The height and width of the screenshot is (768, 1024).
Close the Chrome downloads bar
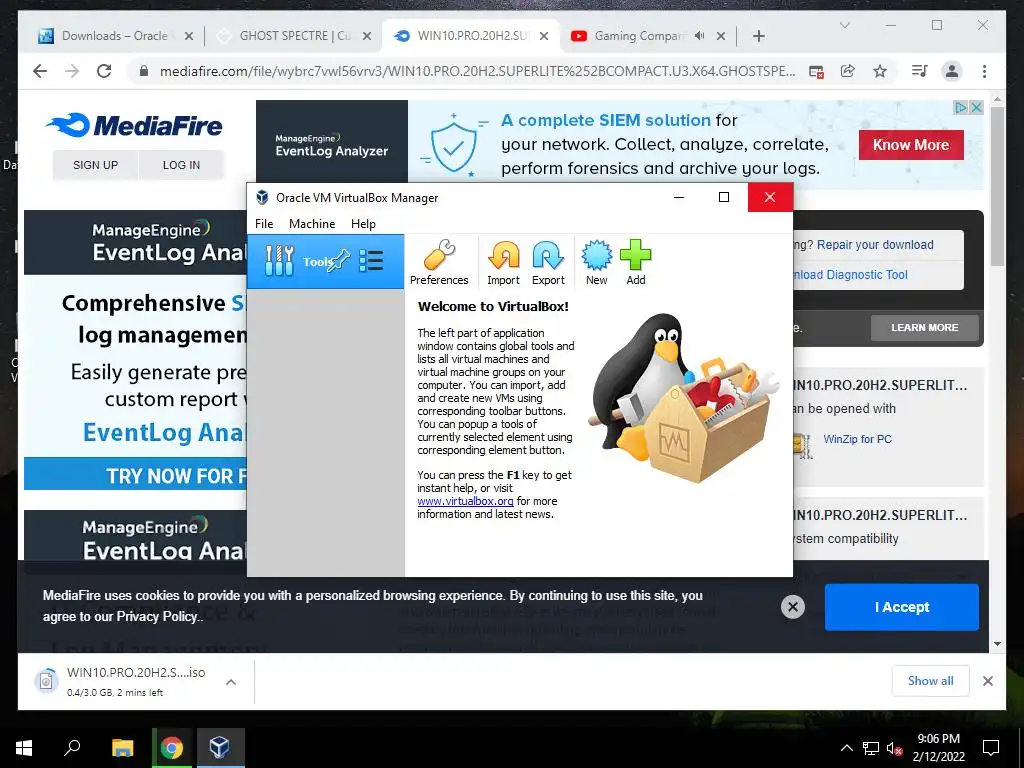tap(987, 681)
